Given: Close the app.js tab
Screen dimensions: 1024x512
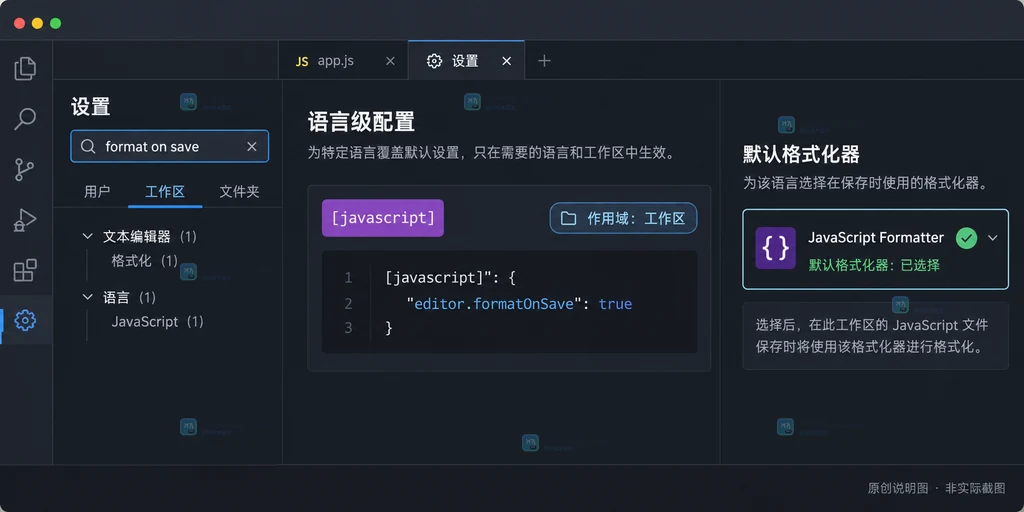Looking at the screenshot, I should (x=390, y=61).
